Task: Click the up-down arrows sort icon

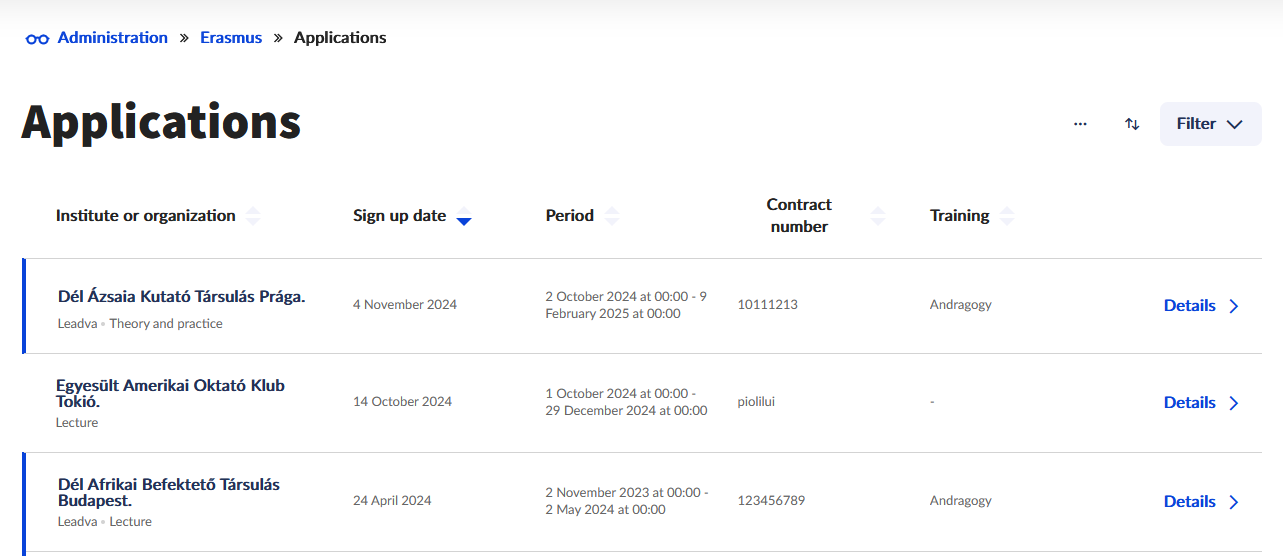Action: coord(1132,124)
